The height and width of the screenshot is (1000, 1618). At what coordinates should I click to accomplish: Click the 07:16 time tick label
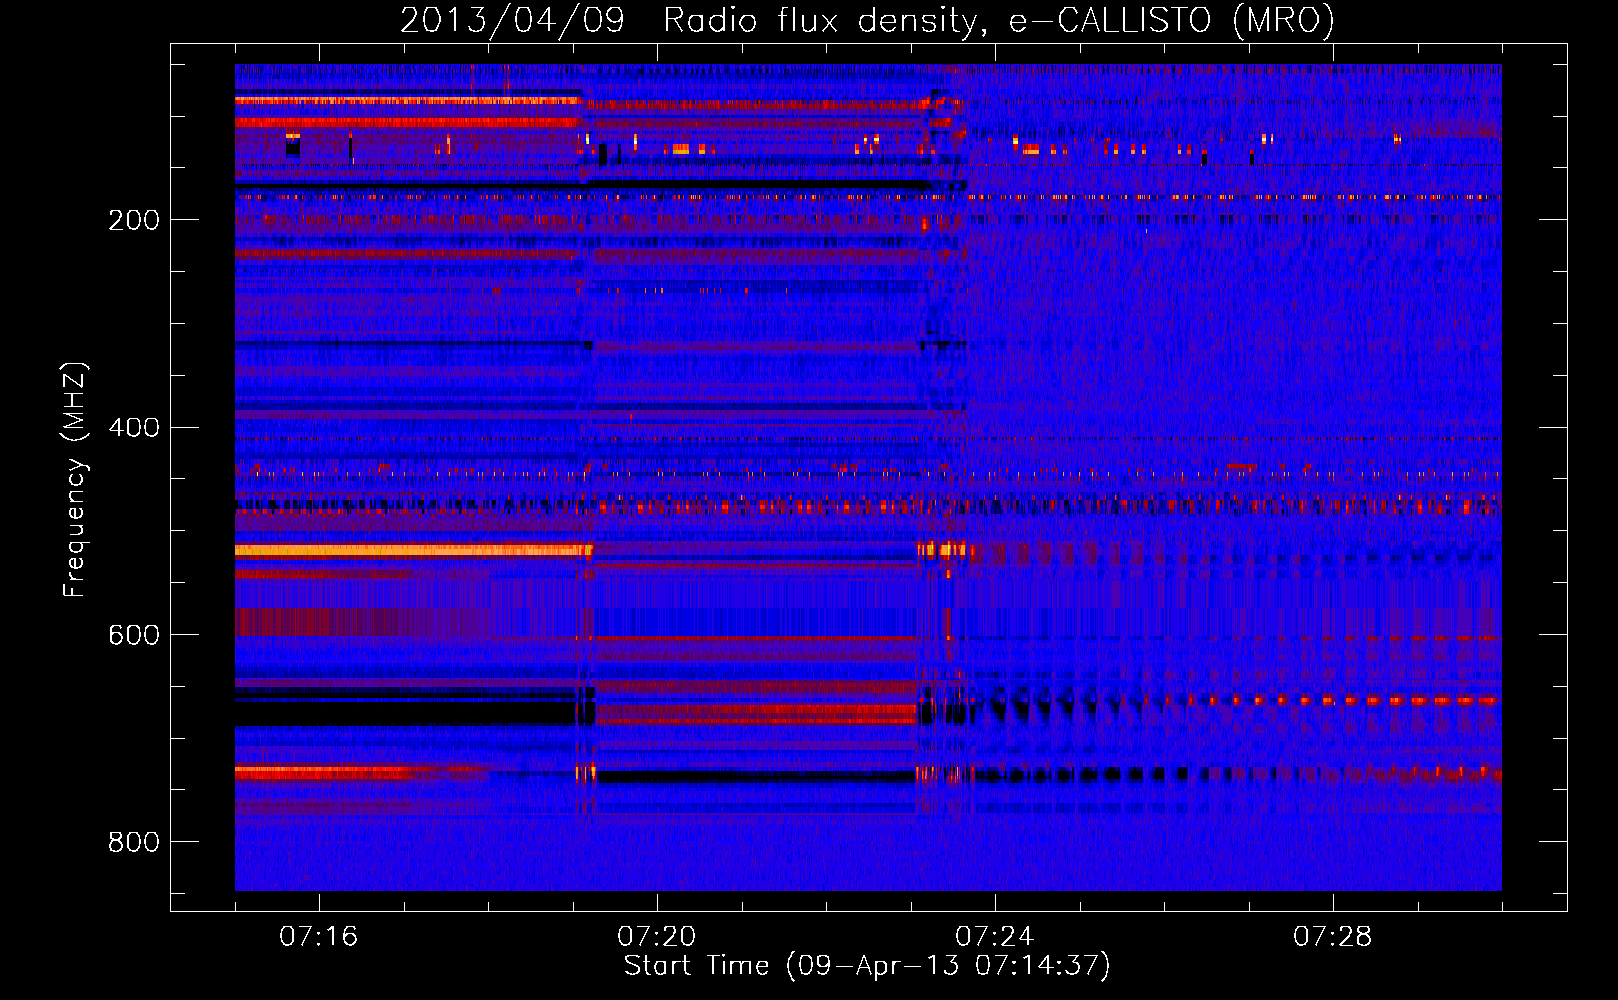(318, 937)
